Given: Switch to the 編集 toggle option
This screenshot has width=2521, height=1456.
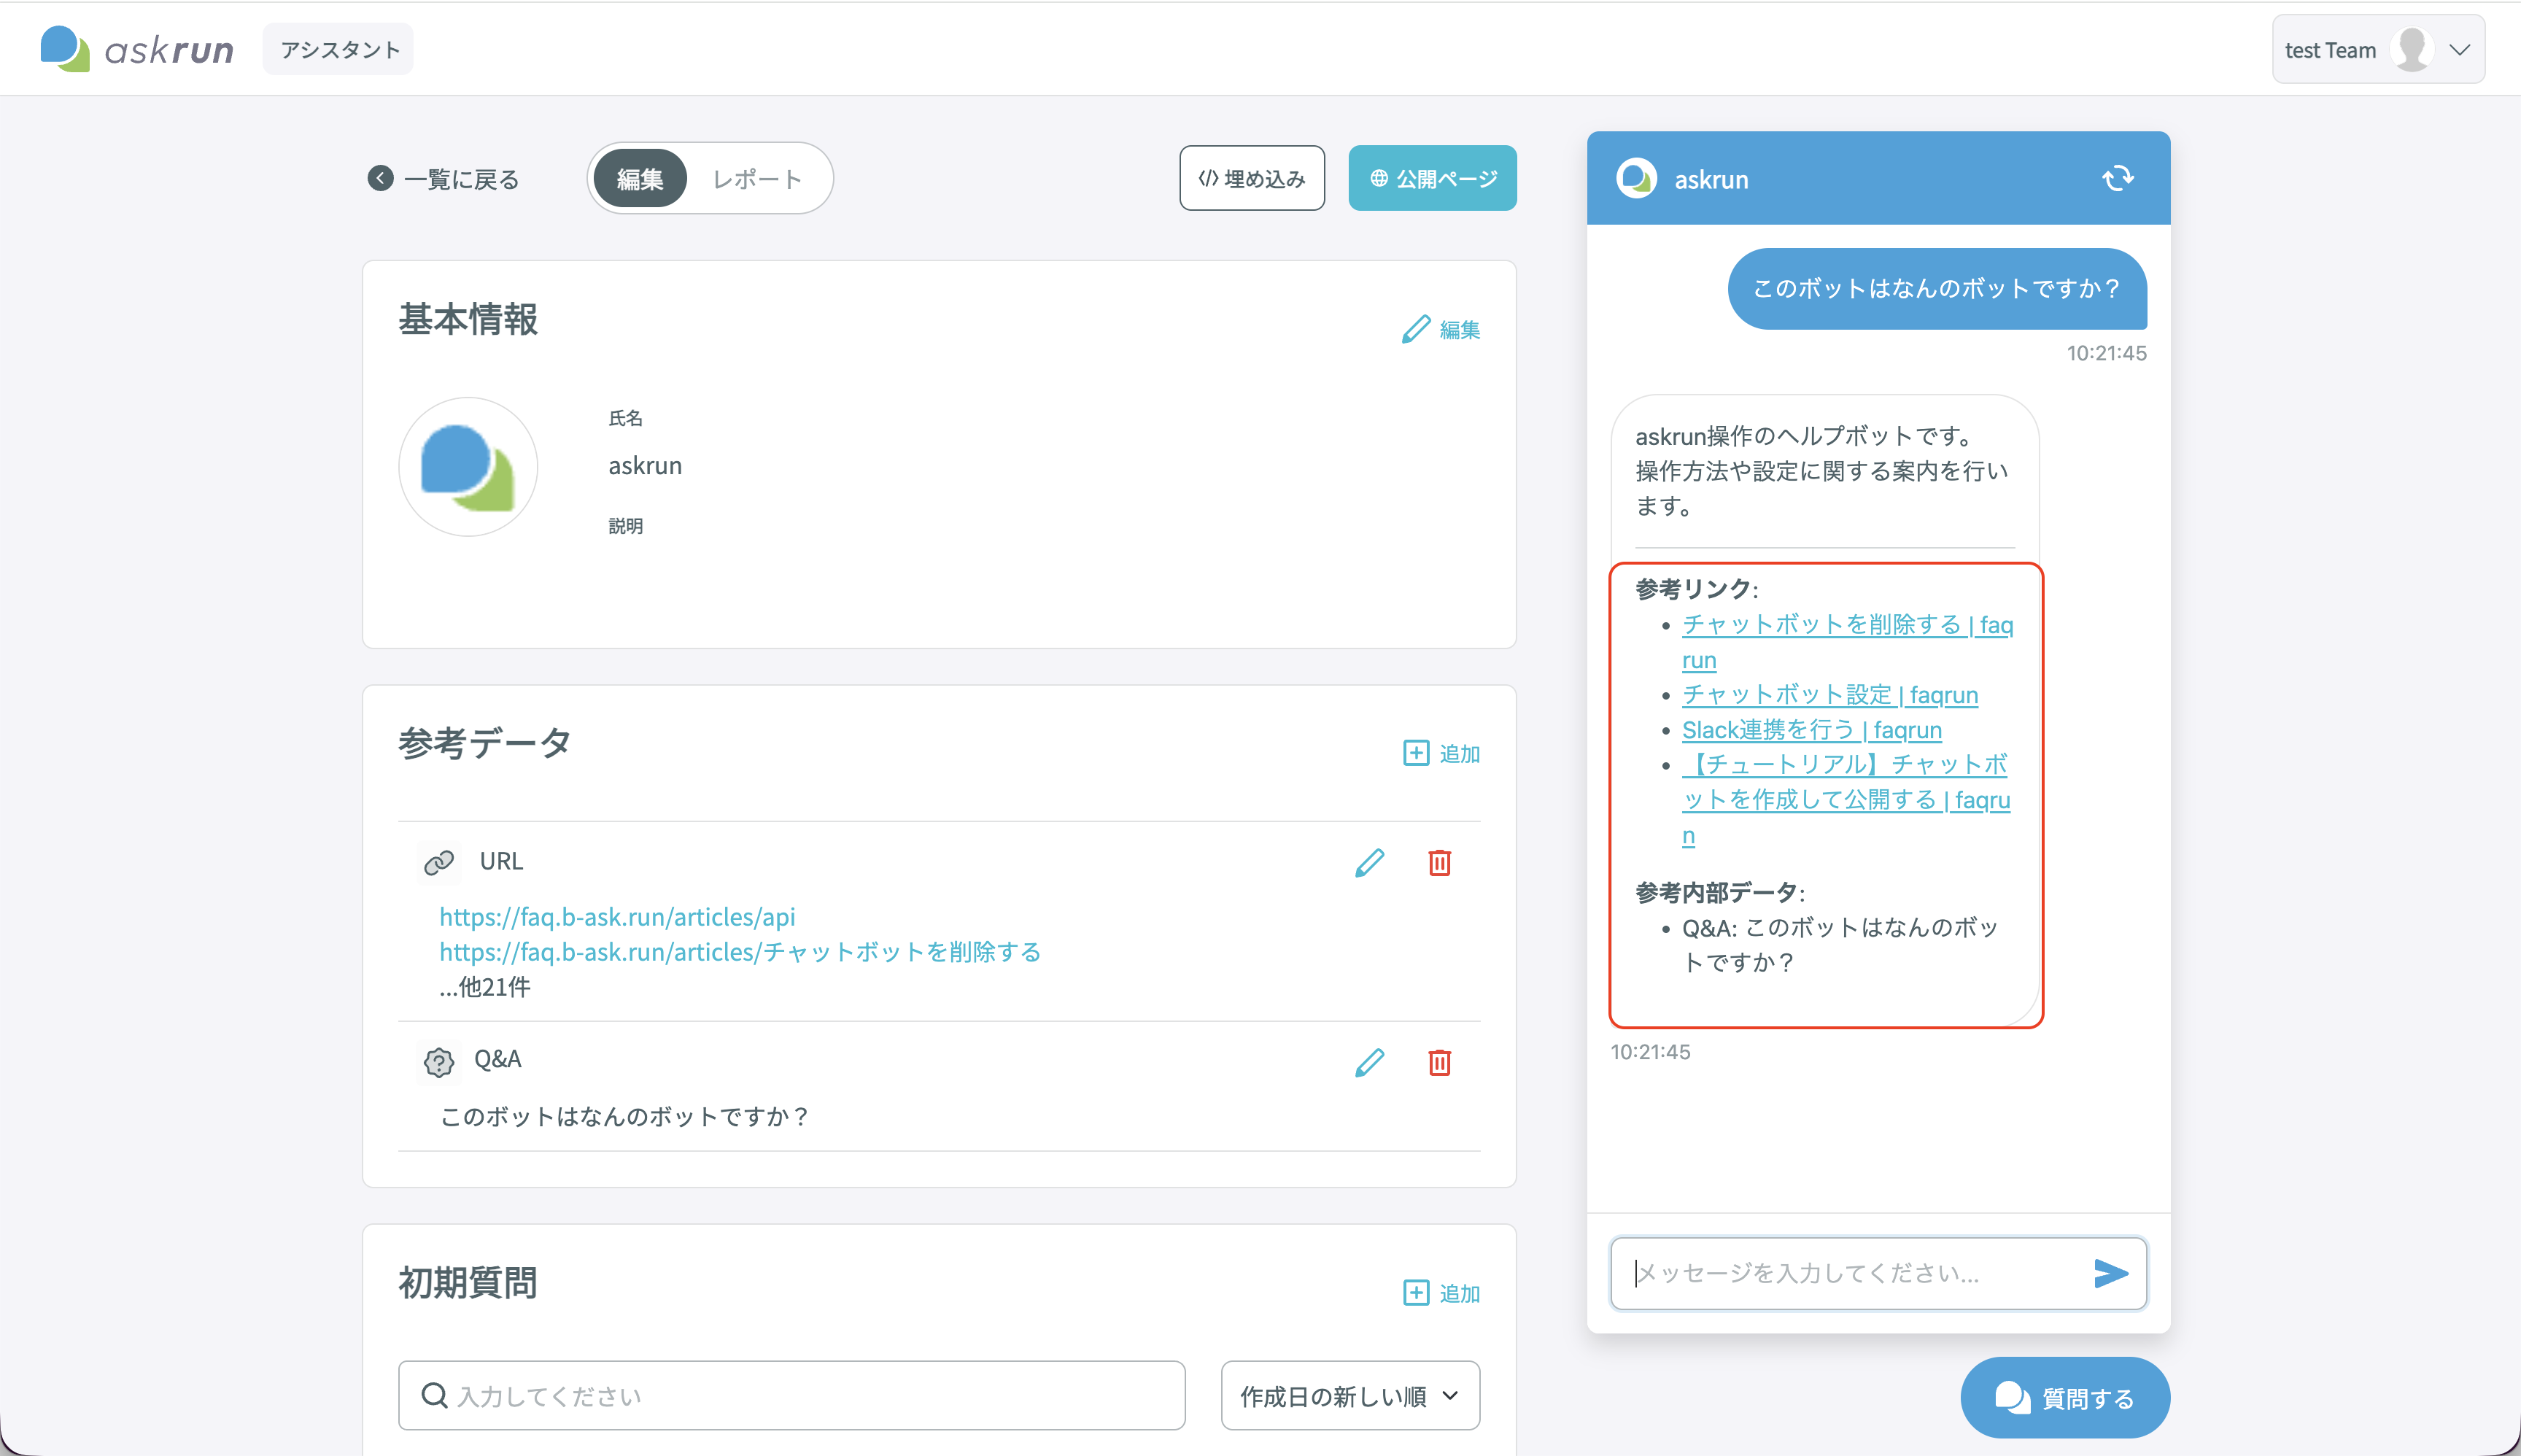Looking at the screenshot, I should [640, 179].
